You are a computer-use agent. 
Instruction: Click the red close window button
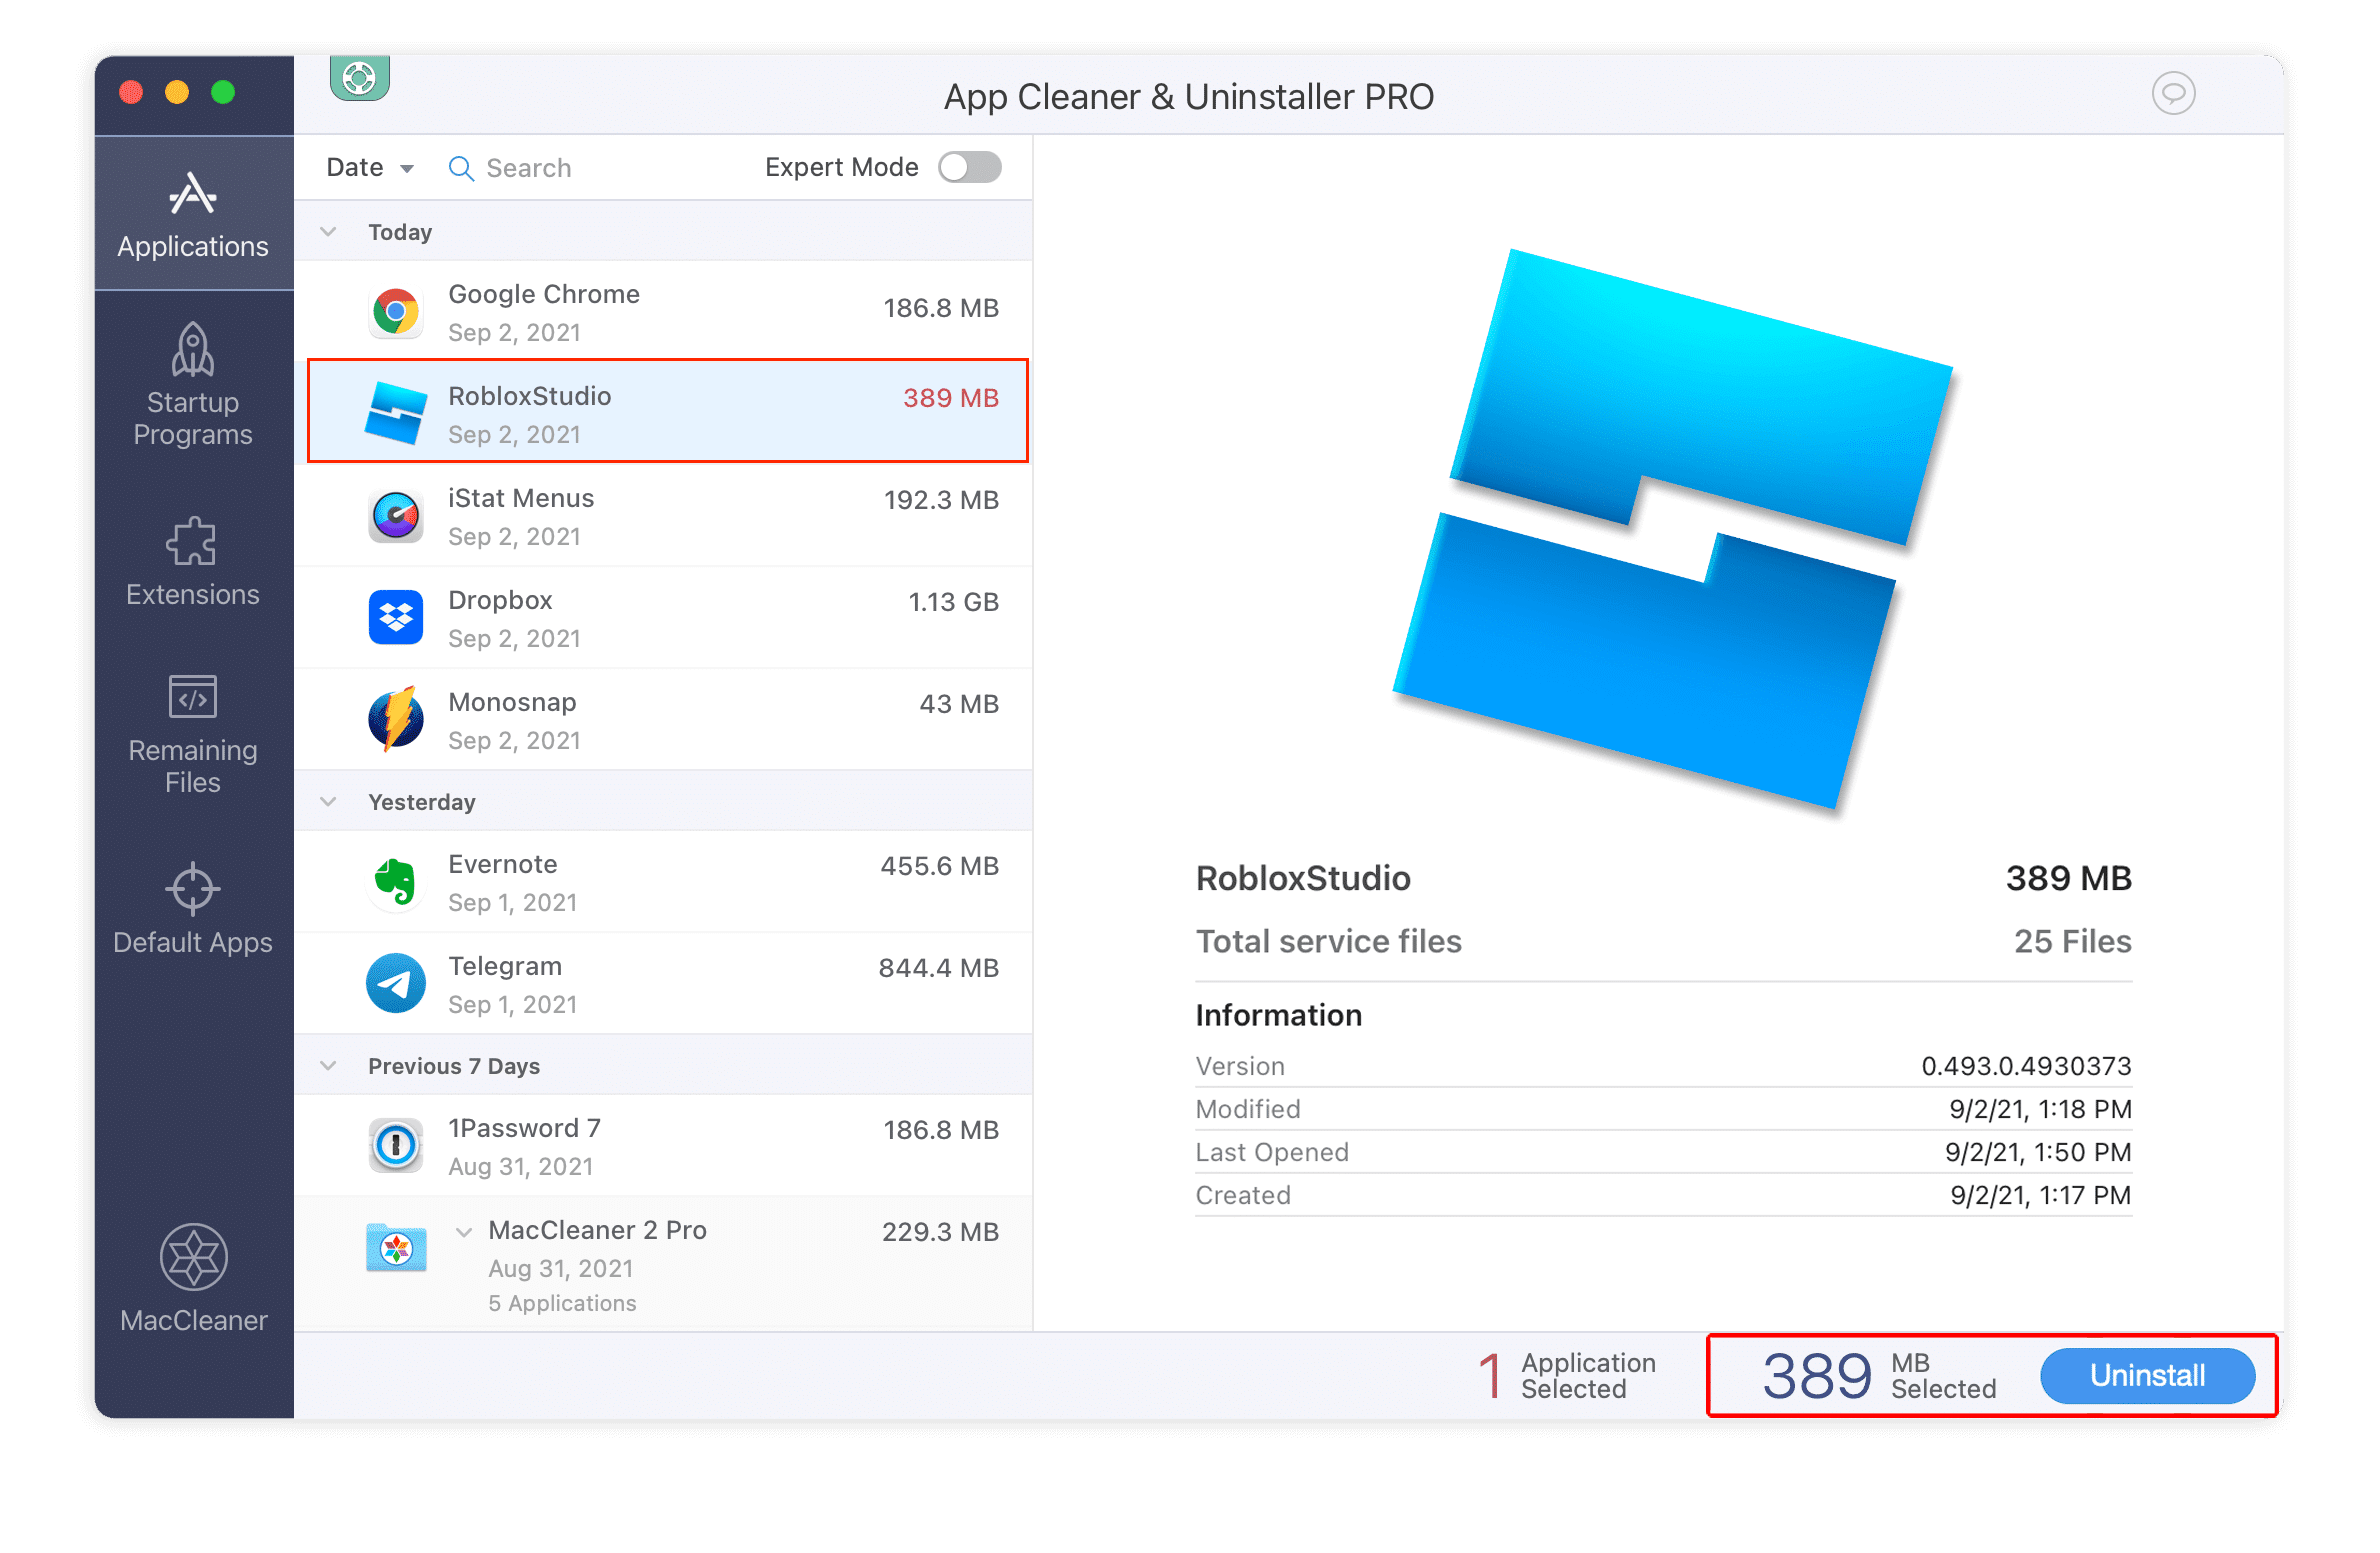click(131, 93)
